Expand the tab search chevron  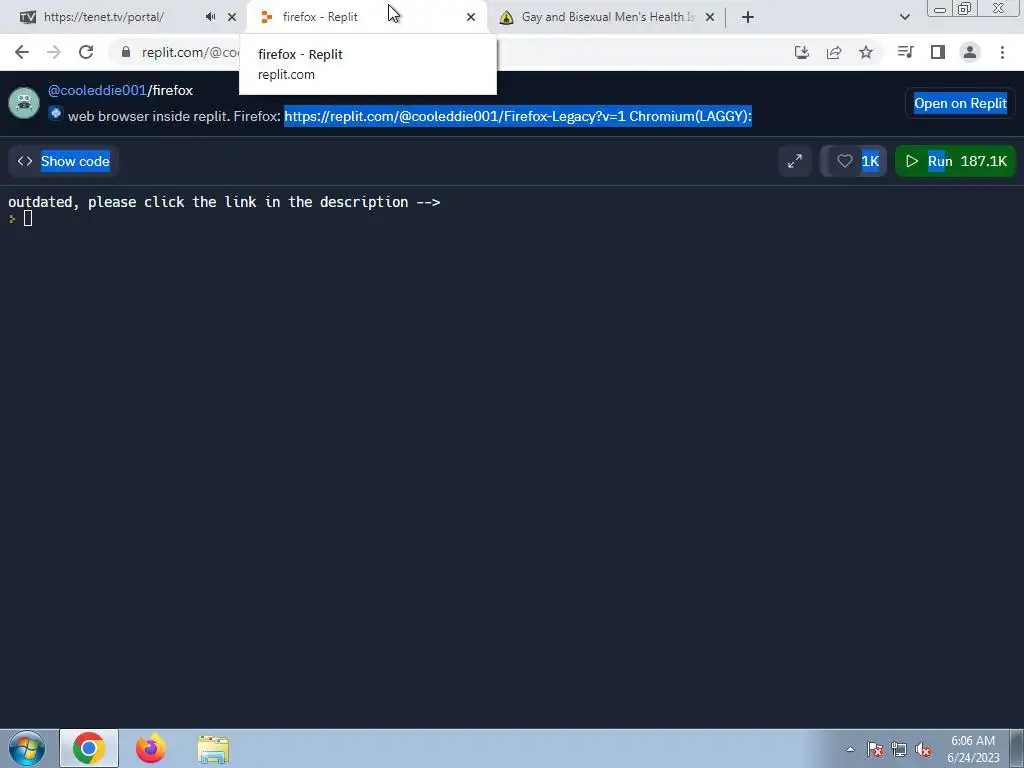(904, 17)
